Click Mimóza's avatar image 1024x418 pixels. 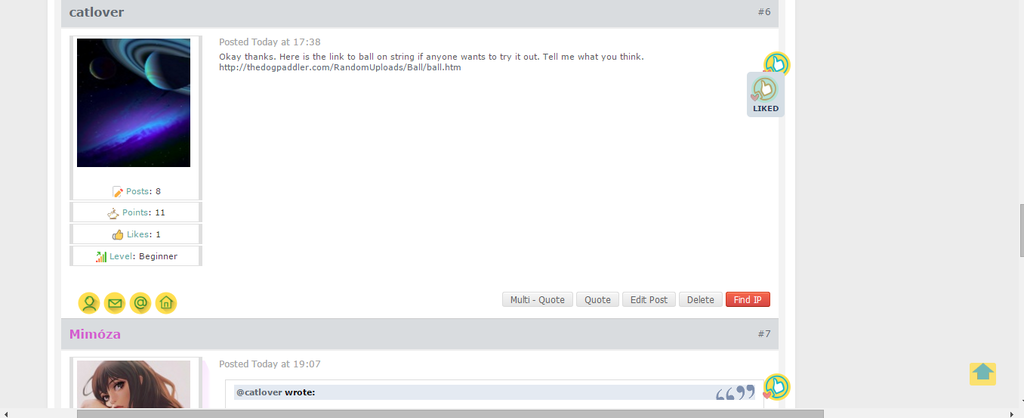click(134, 384)
